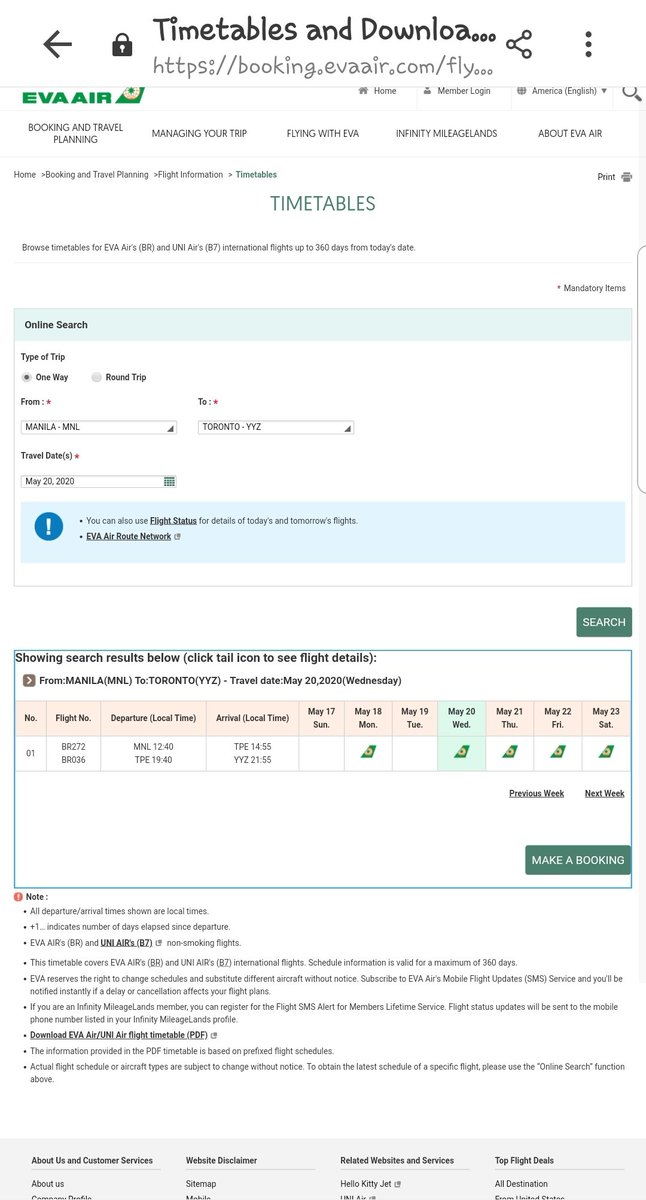Click the printer icon
This screenshot has width=646, height=1200.
point(626,177)
